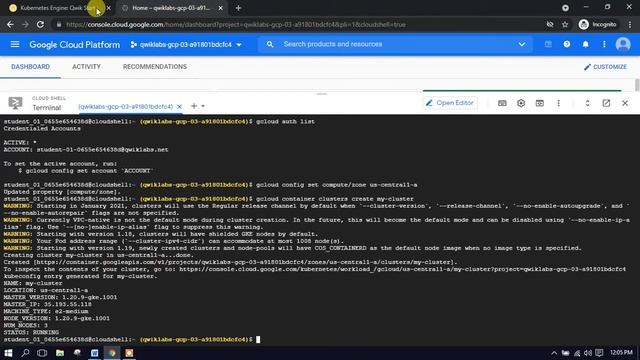
Task: Click the container.googleapis.com cluster URL in terminal
Action: [245, 262]
